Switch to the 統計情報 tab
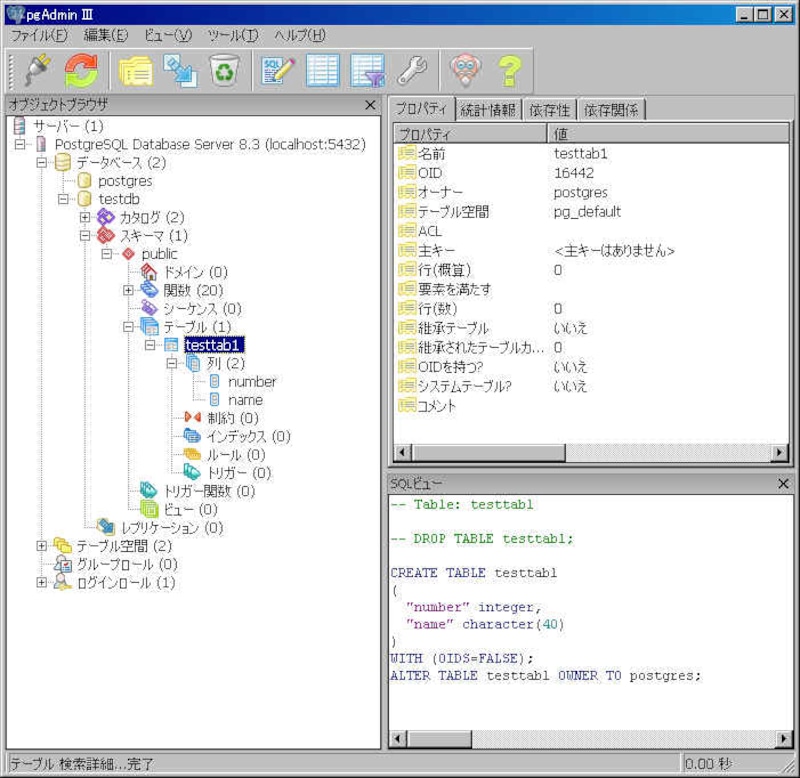This screenshot has width=800, height=778. tap(489, 110)
